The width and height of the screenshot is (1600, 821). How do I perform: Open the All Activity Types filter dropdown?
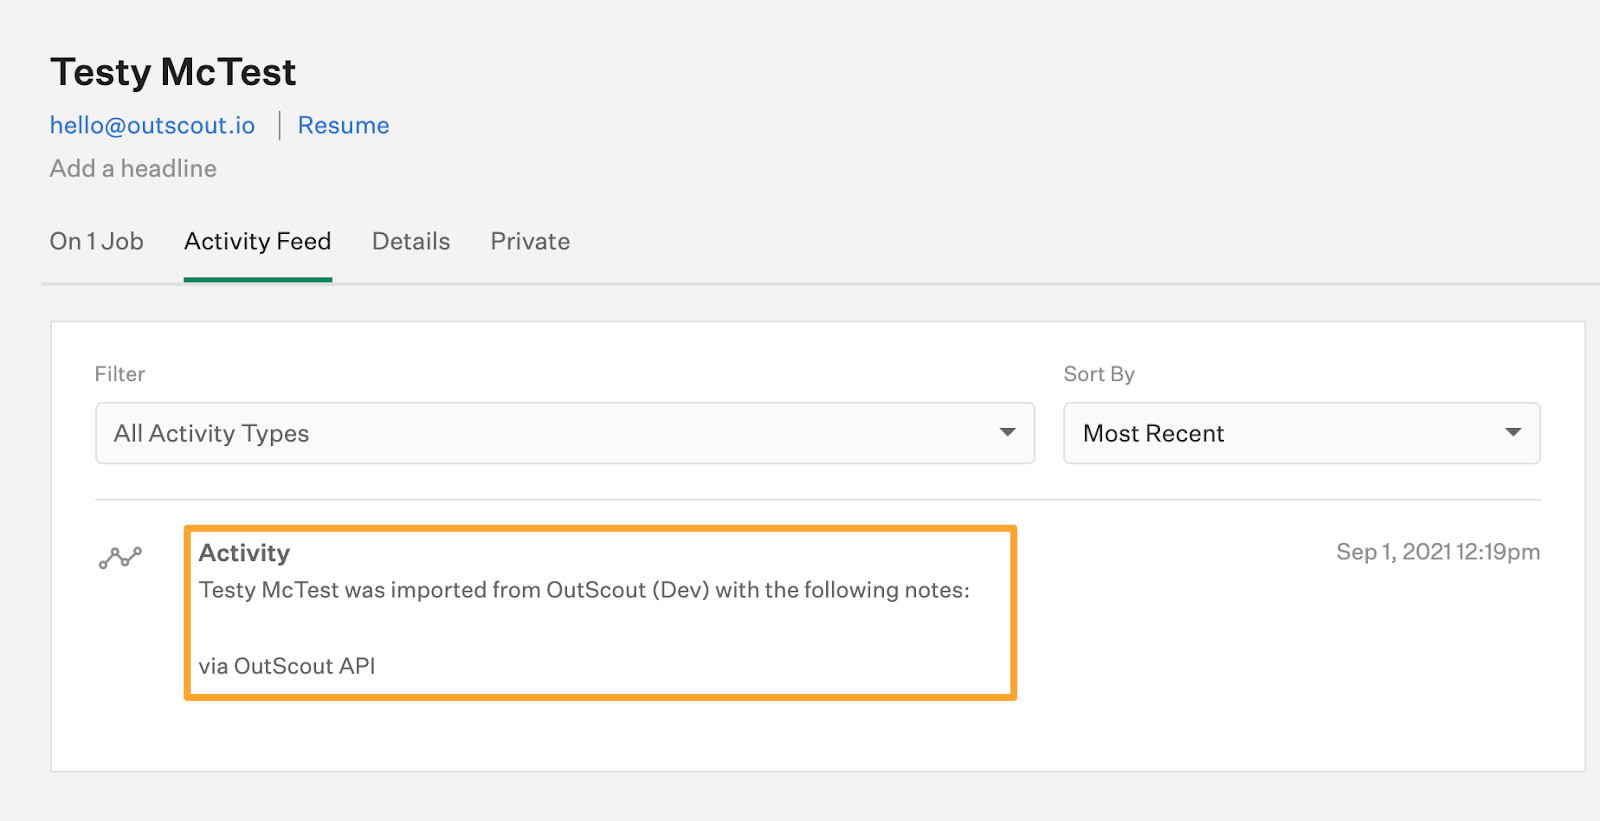(x=565, y=433)
